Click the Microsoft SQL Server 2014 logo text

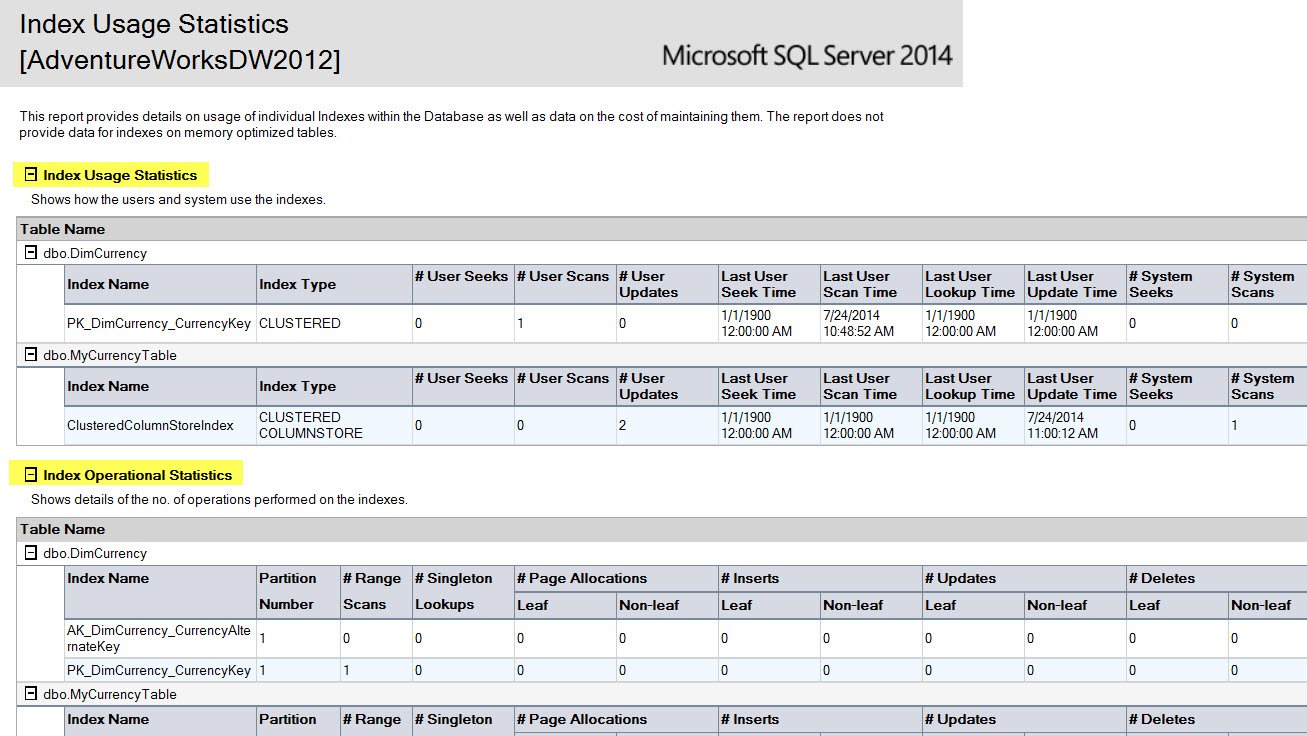807,56
